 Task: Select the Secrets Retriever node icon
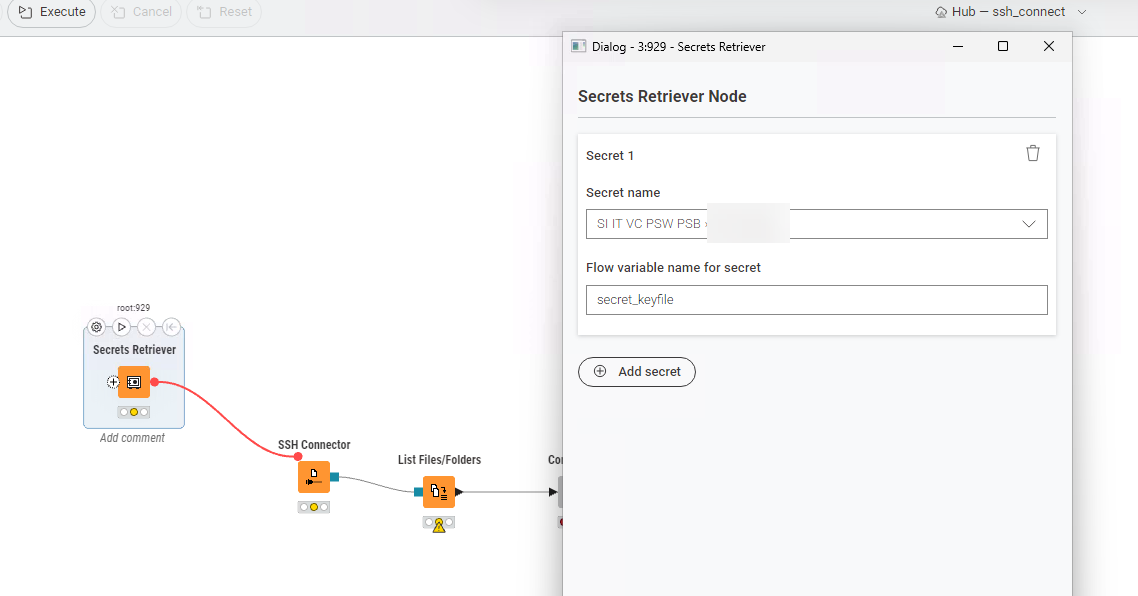134,382
